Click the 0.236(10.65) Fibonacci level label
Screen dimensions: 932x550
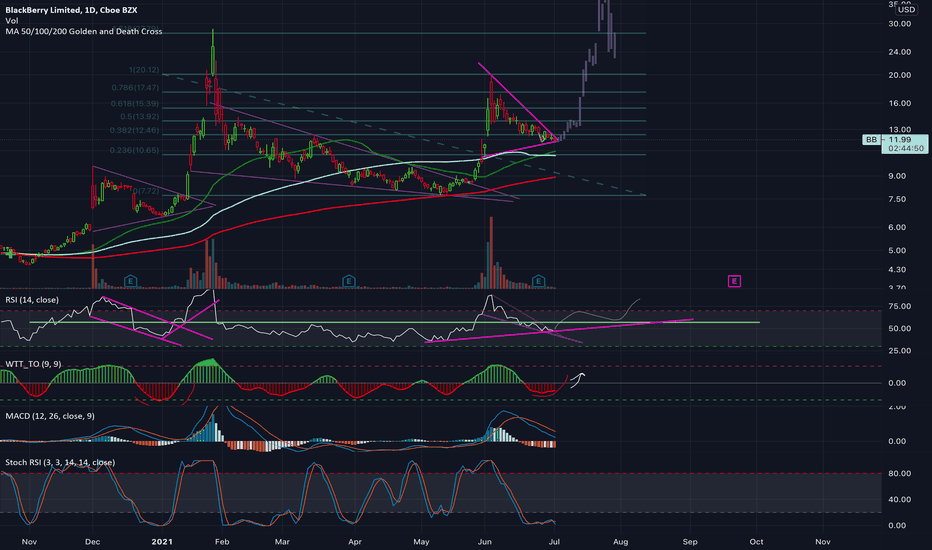(134, 150)
